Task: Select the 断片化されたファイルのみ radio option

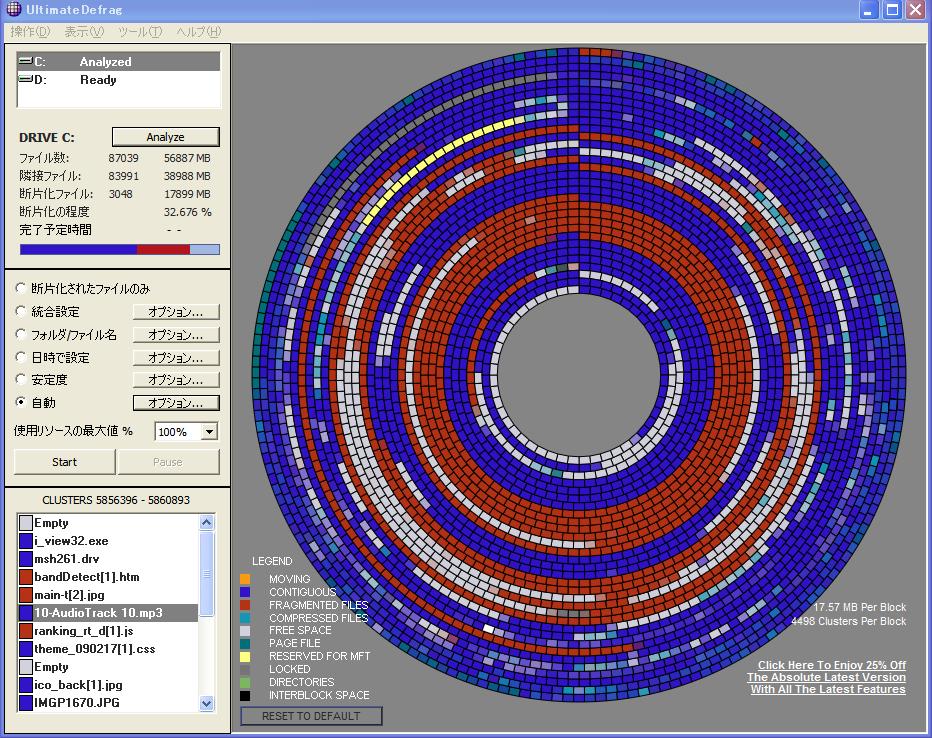Action: [x=21, y=288]
